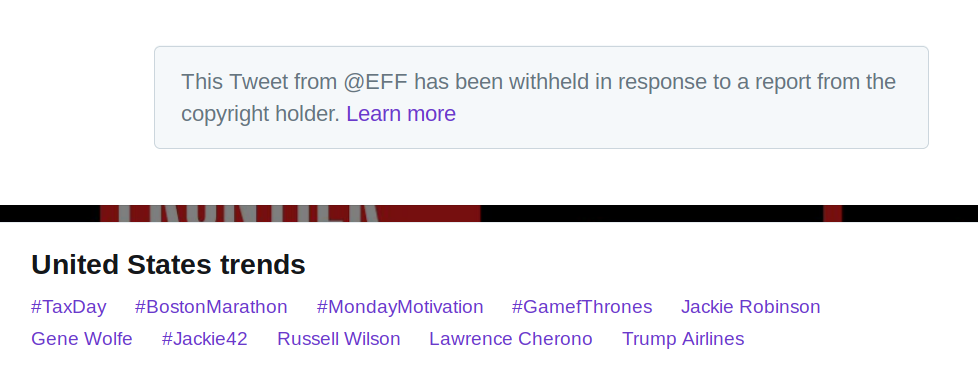Open the Gene Wolfe trending topic

coord(82,339)
